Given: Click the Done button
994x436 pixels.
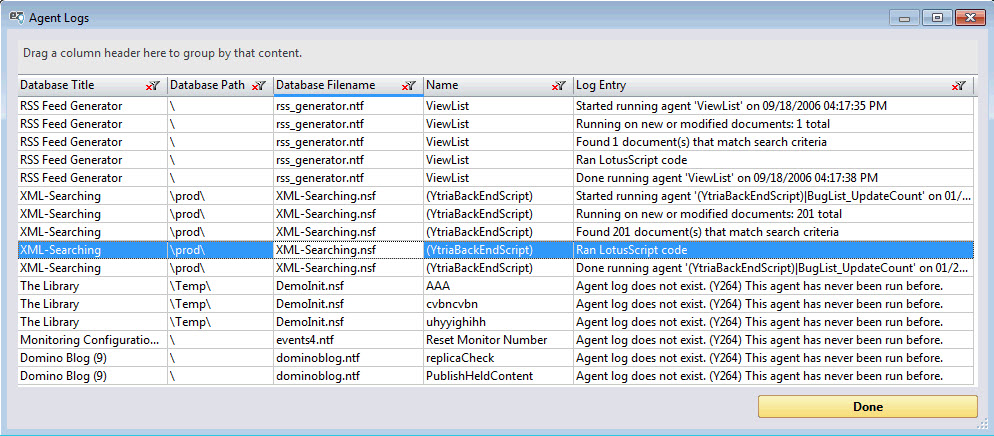Looking at the screenshot, I should pyautogui.click(x=867, y=407).
